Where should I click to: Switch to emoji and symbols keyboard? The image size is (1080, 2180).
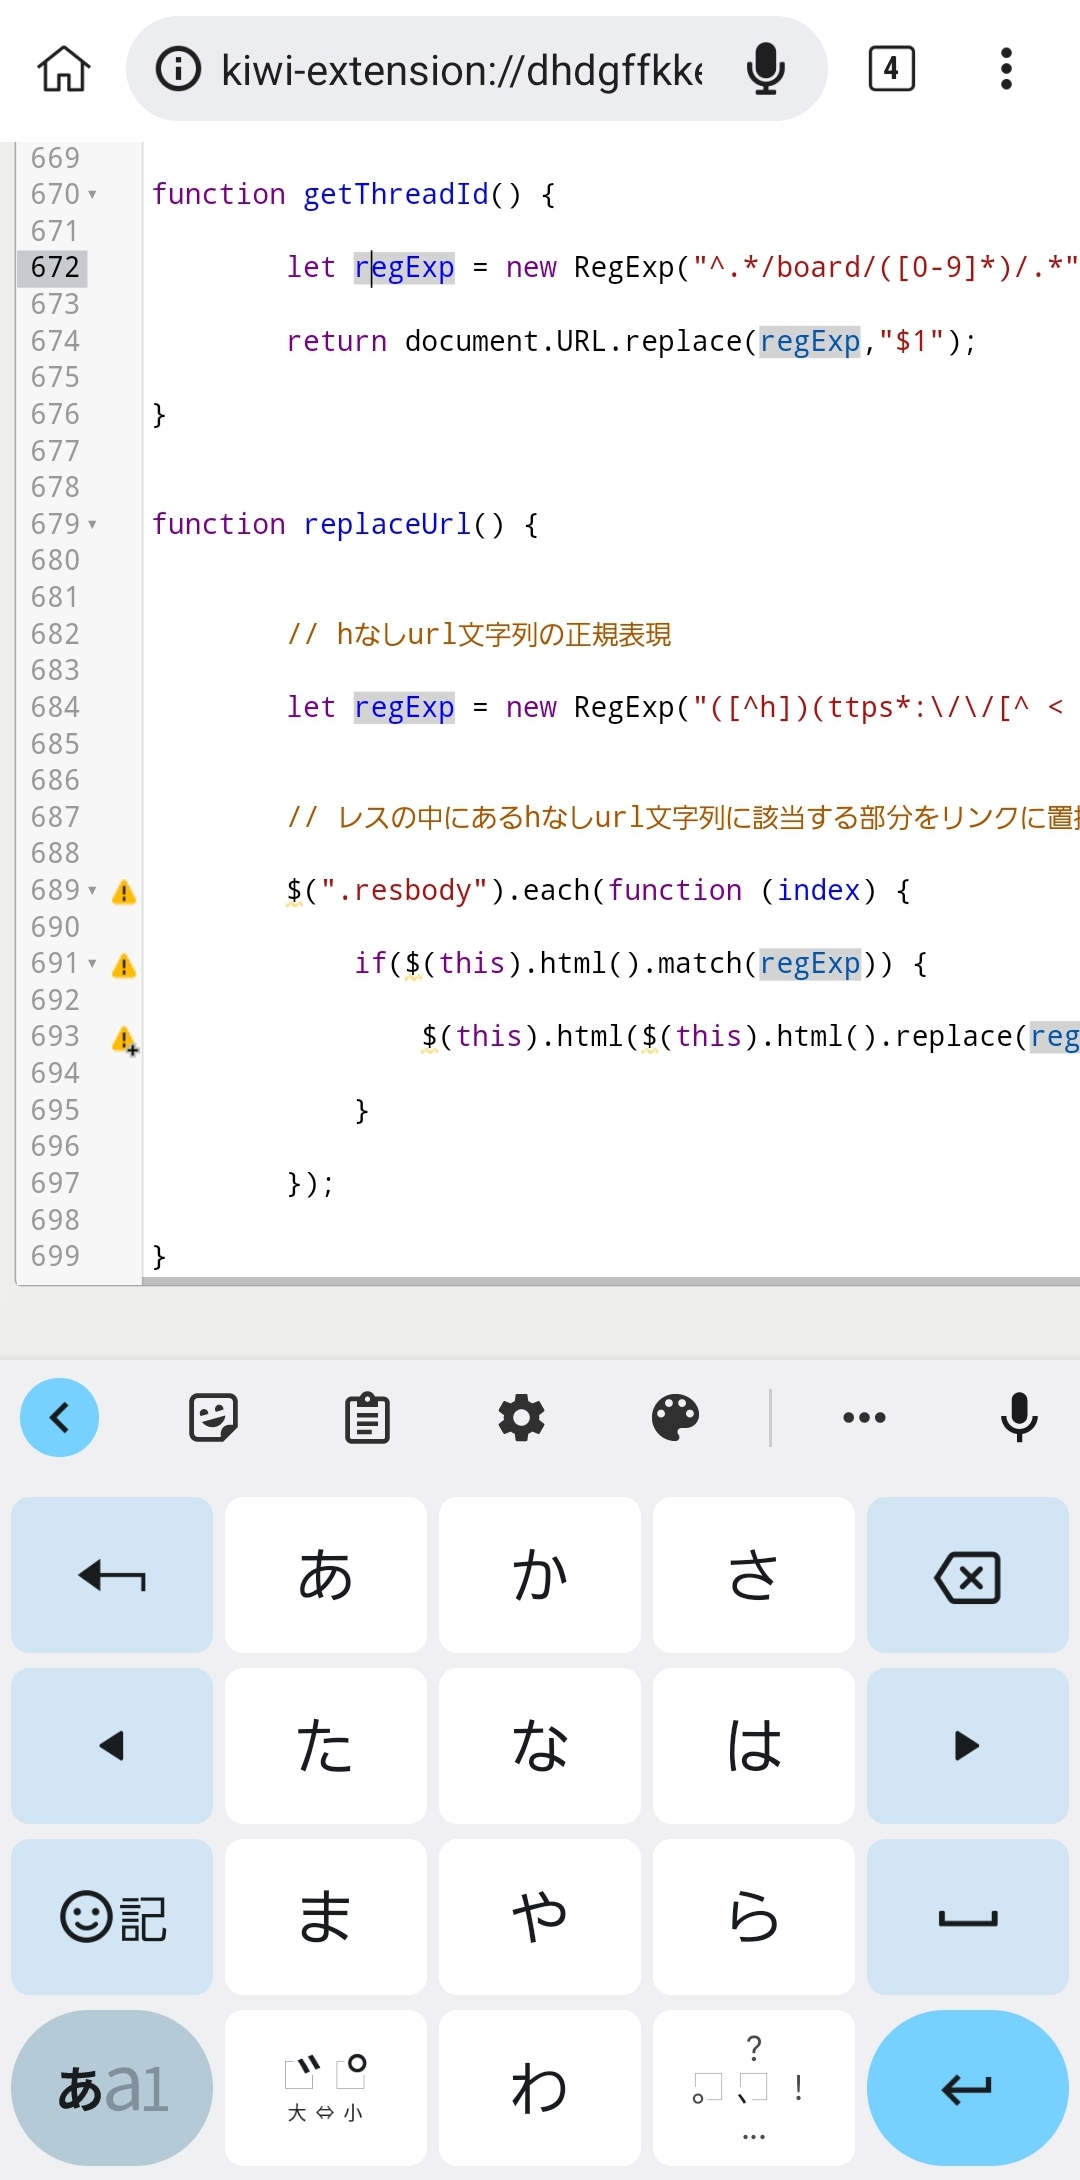[112, 1917]
